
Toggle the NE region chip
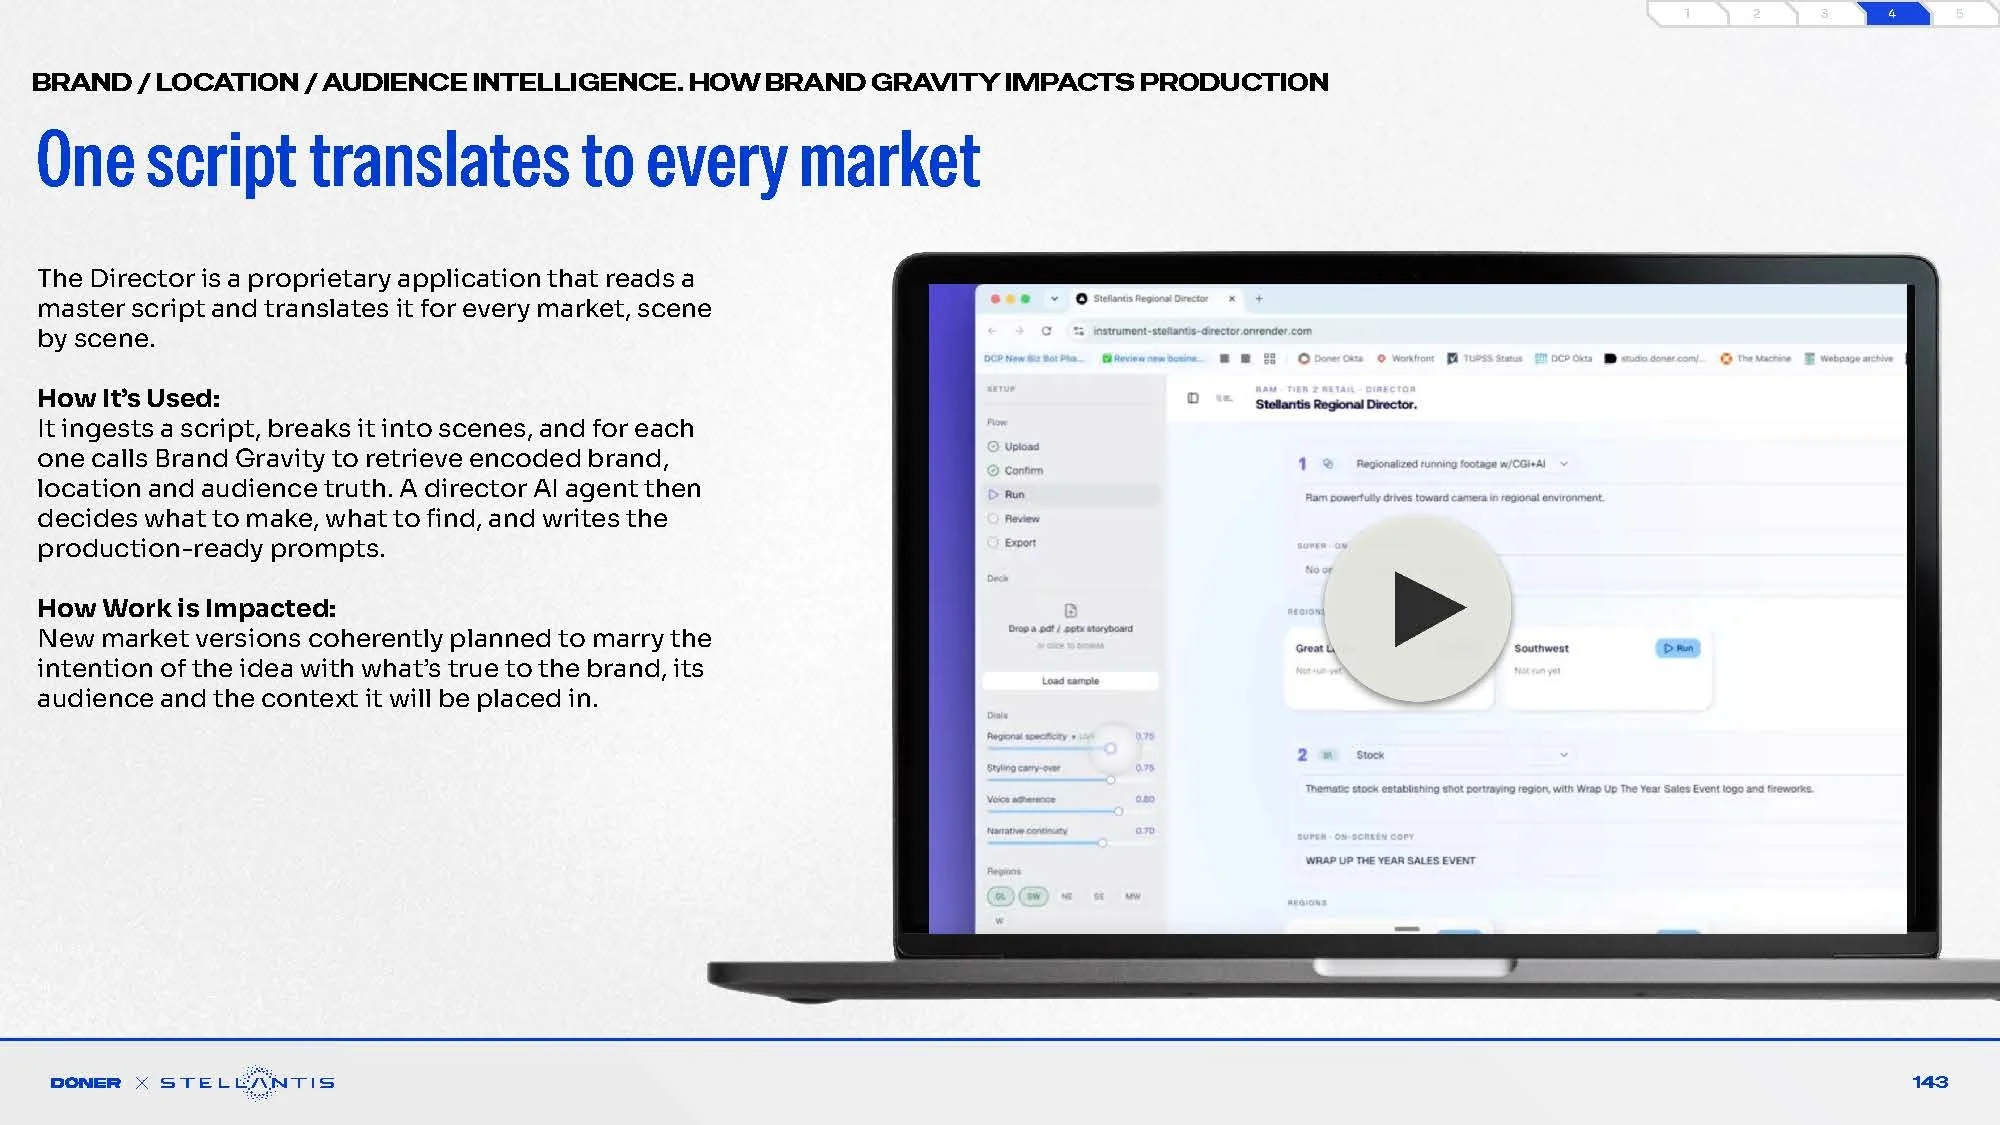[x=1067, y=897]
